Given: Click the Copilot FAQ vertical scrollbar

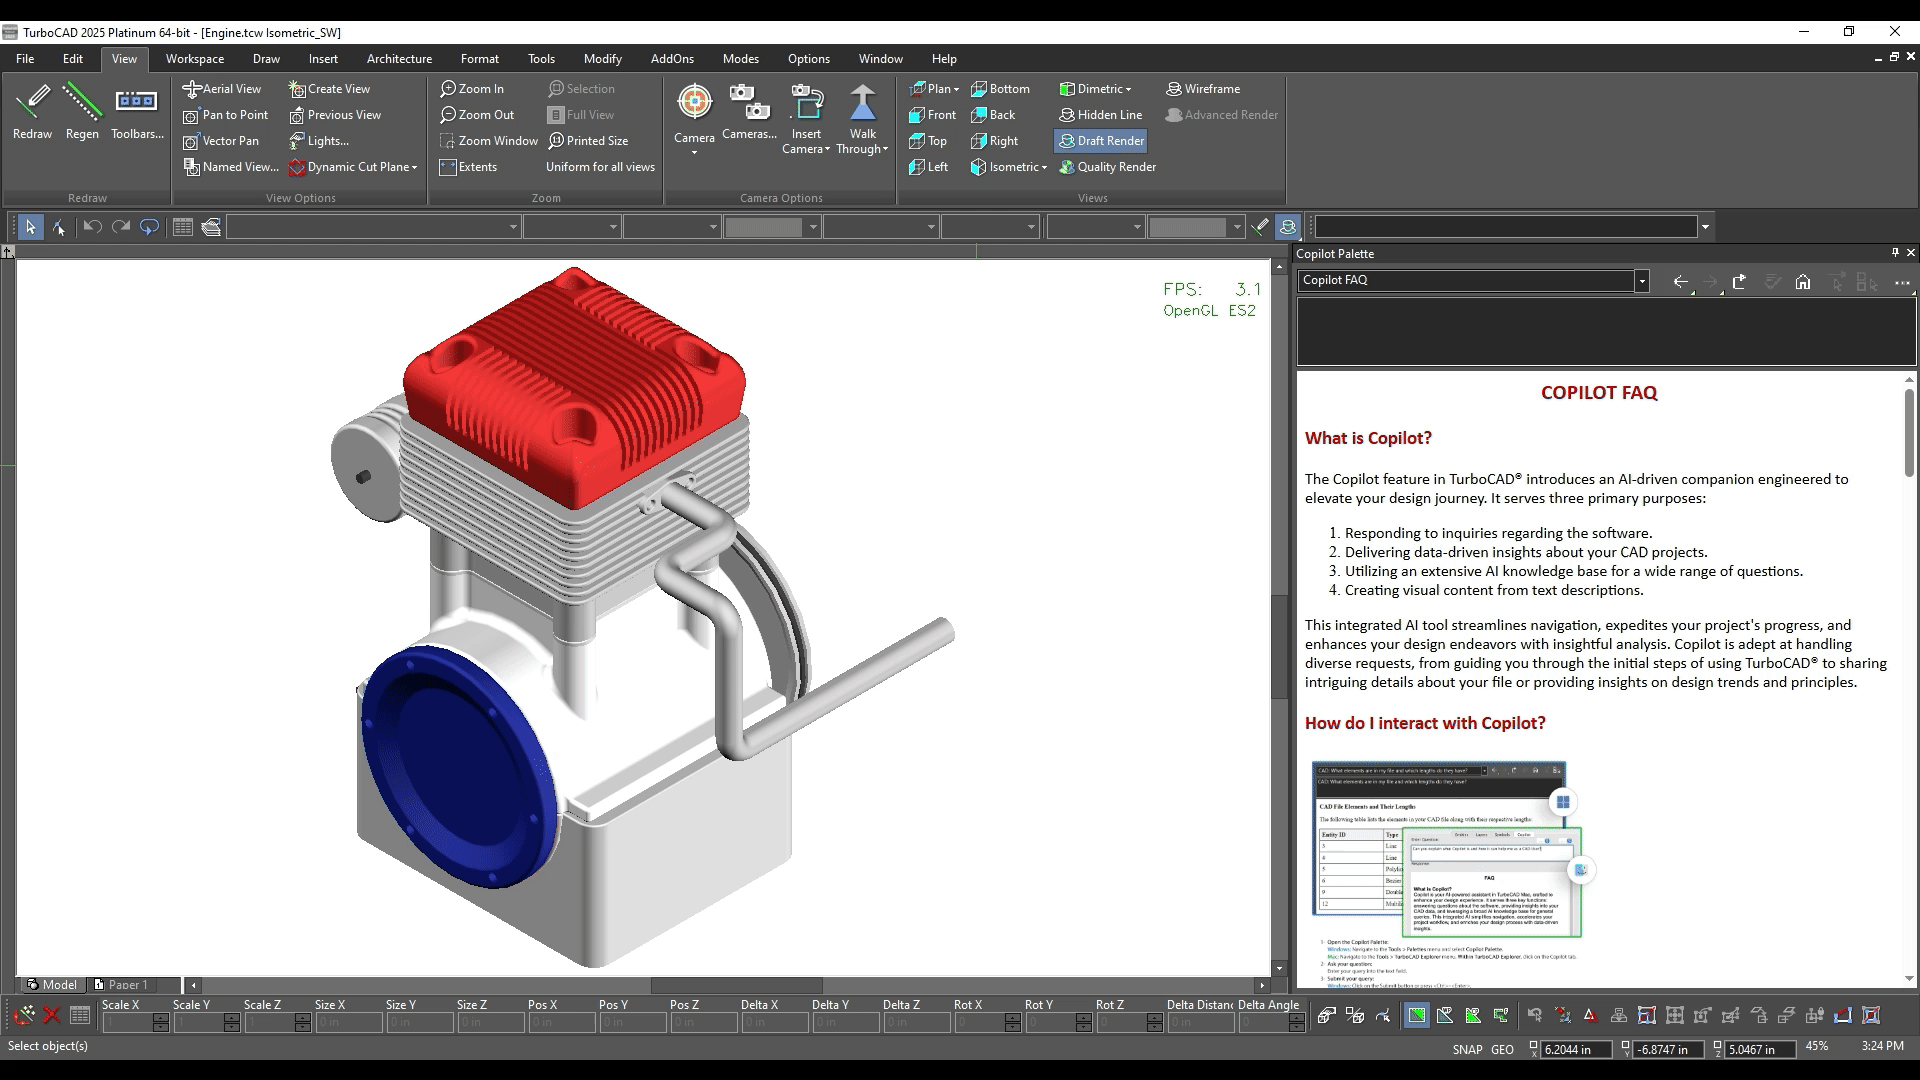Looking at the screenshot, I should (1909, 433).
